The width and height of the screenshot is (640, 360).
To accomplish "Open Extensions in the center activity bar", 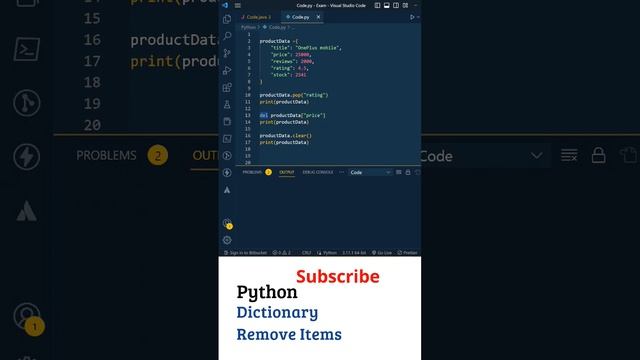I will (227, 87).
